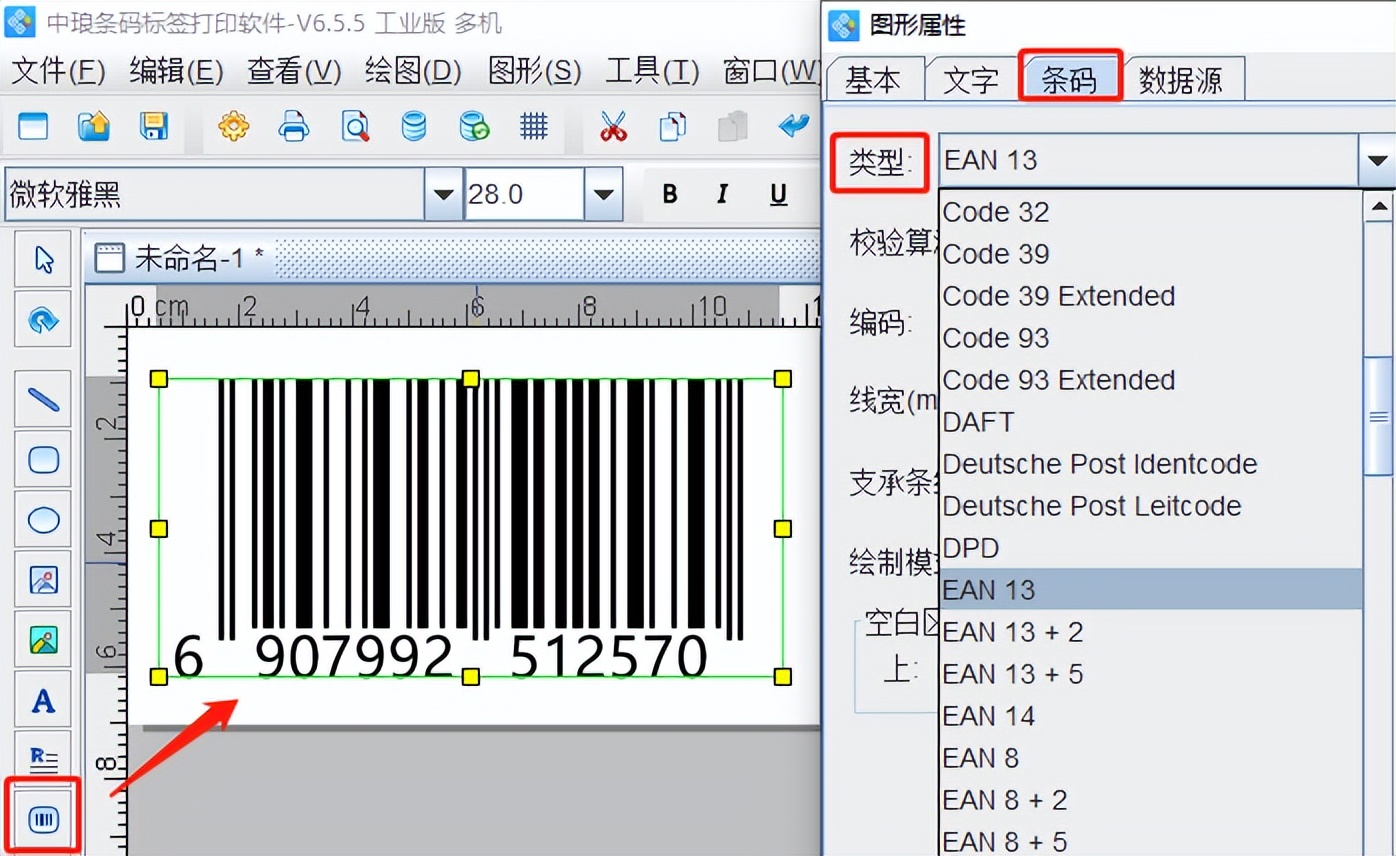Open document settings gear icon
The image size is (1396, 856).
point(233,126)
